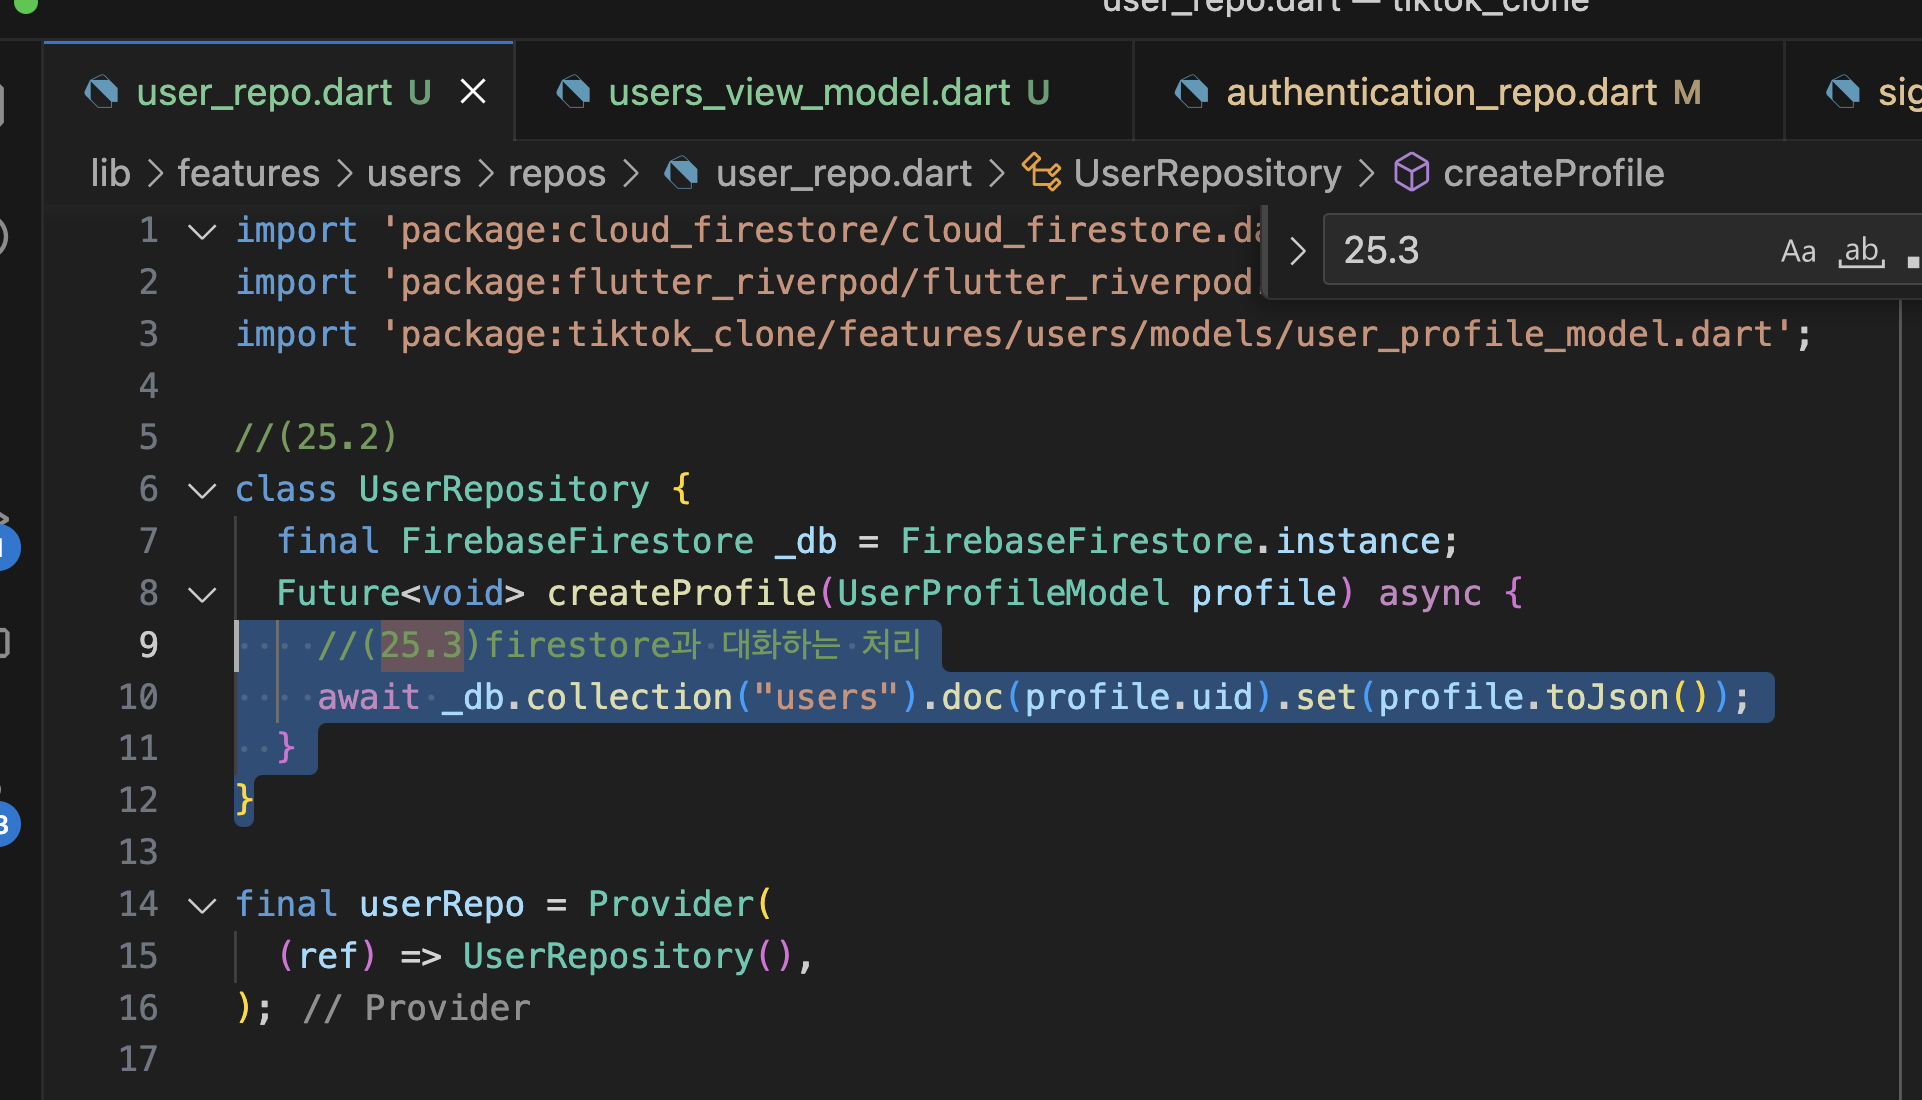Fold the createProfile method at line 8
The image size is (1922, 1100).
point(202,594)
